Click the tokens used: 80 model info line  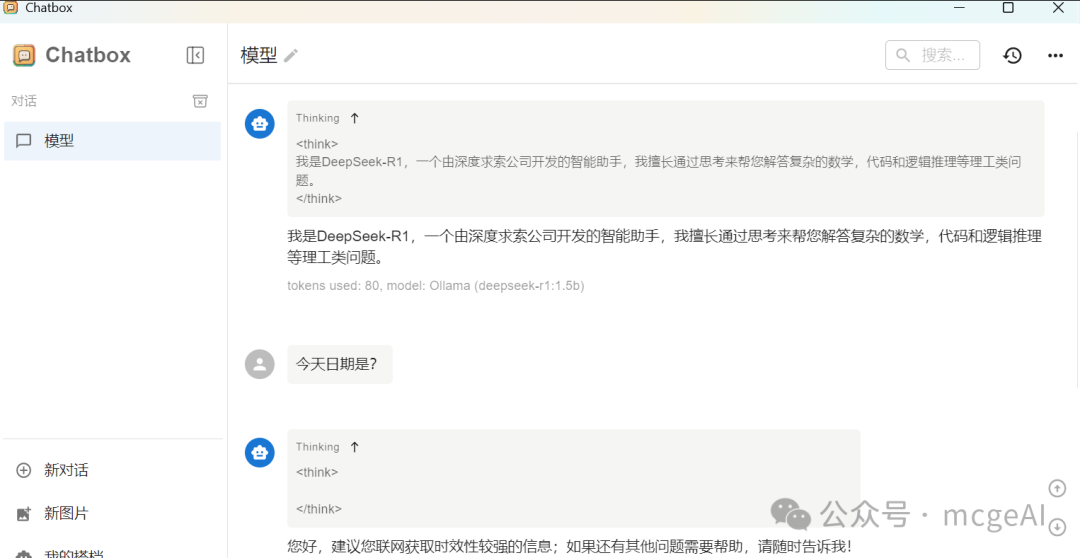(x=436, y=285)
